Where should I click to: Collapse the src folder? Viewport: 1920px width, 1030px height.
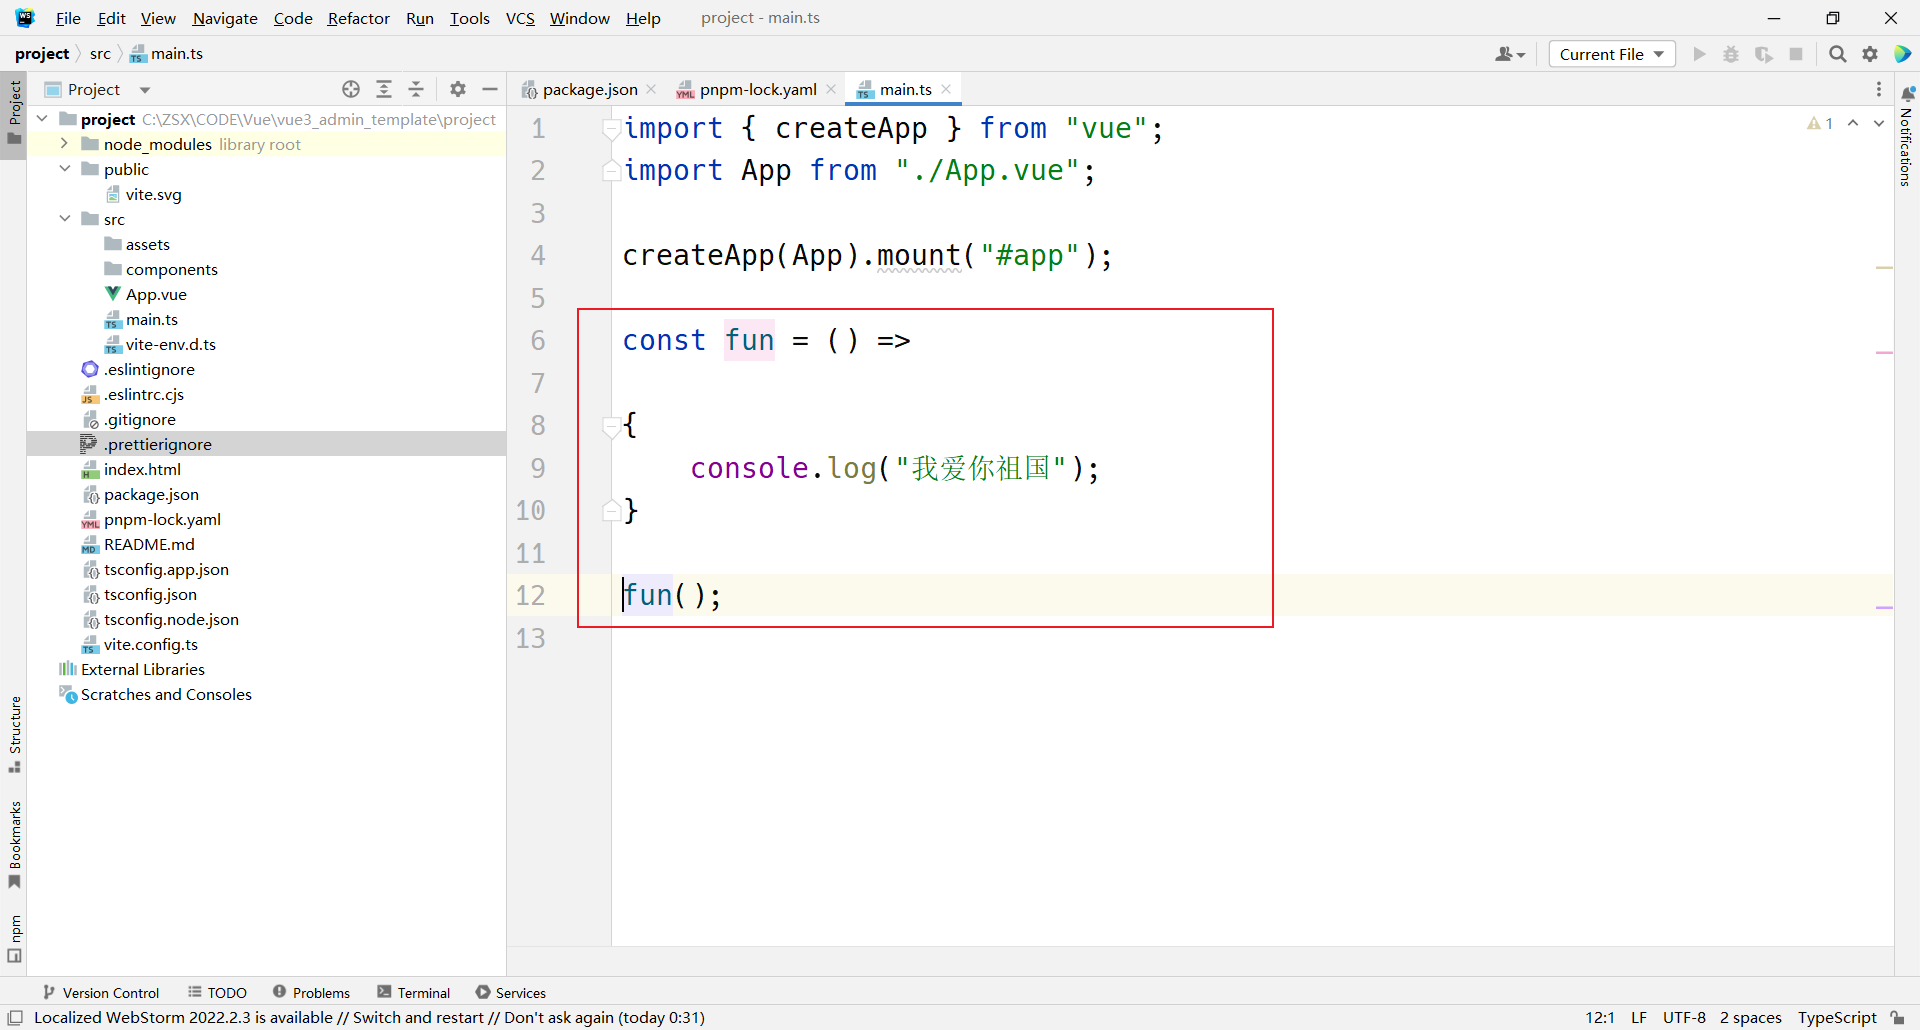point(65,219)
